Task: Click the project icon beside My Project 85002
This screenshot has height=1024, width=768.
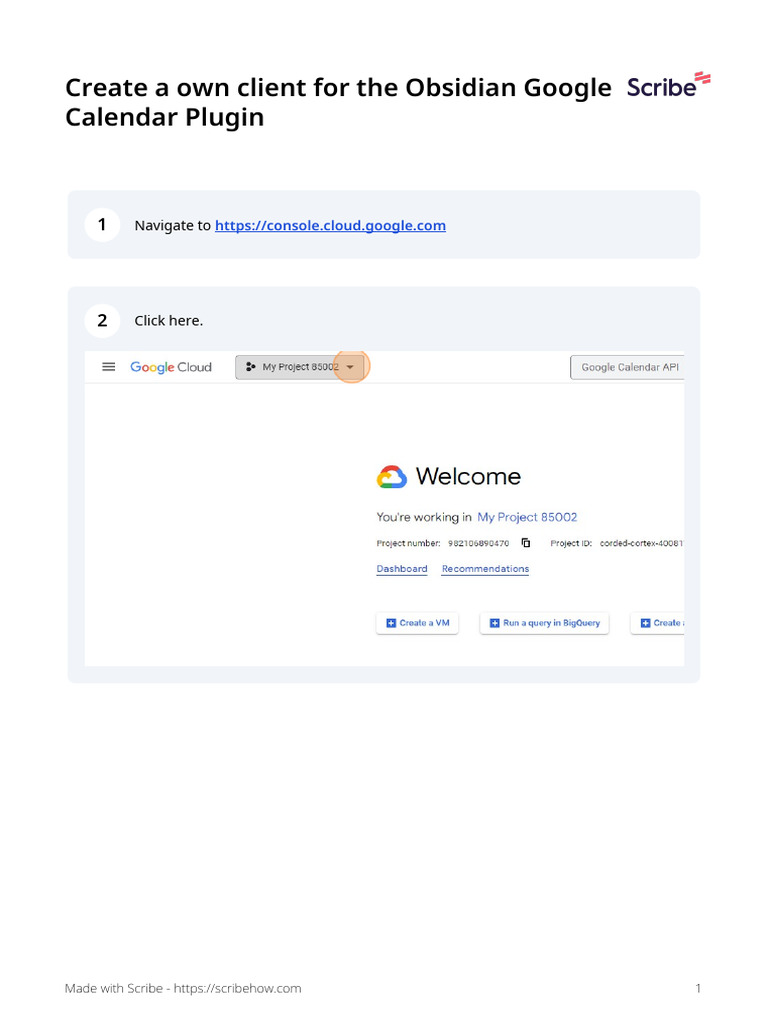Action: [250, 367]
